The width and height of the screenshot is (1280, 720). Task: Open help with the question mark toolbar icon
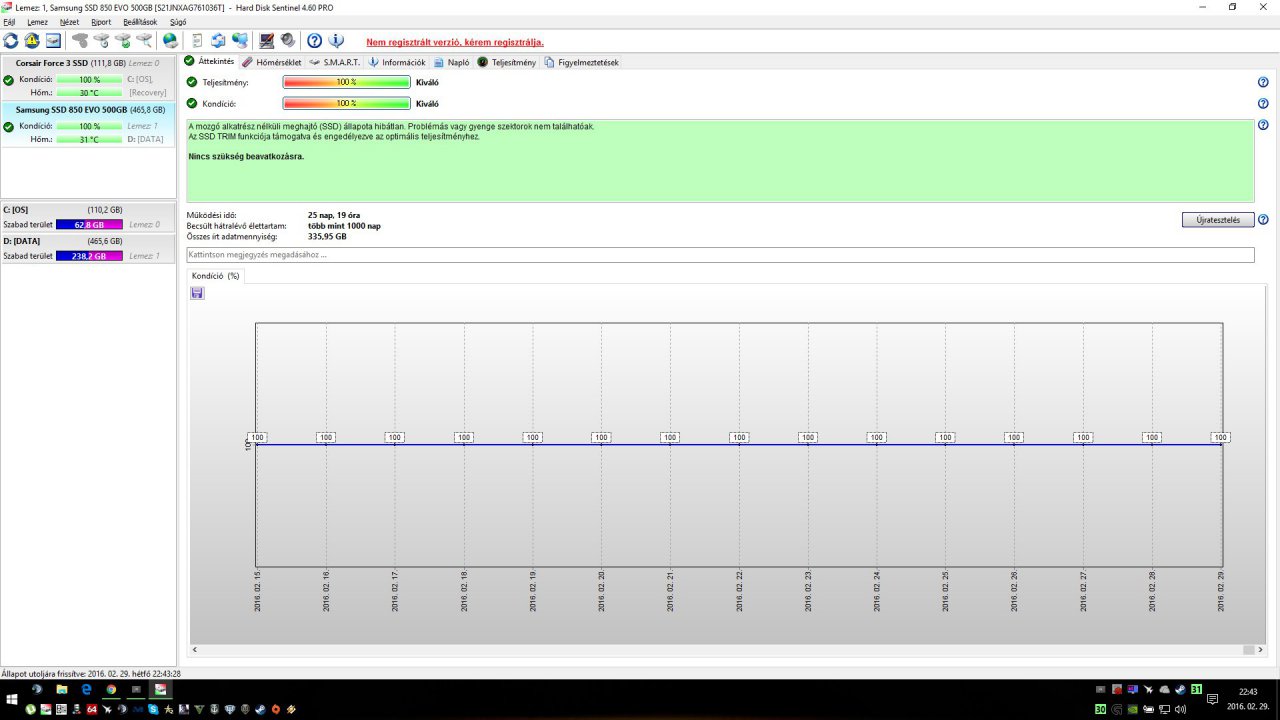pyautogui.click(x=314, y=41)
